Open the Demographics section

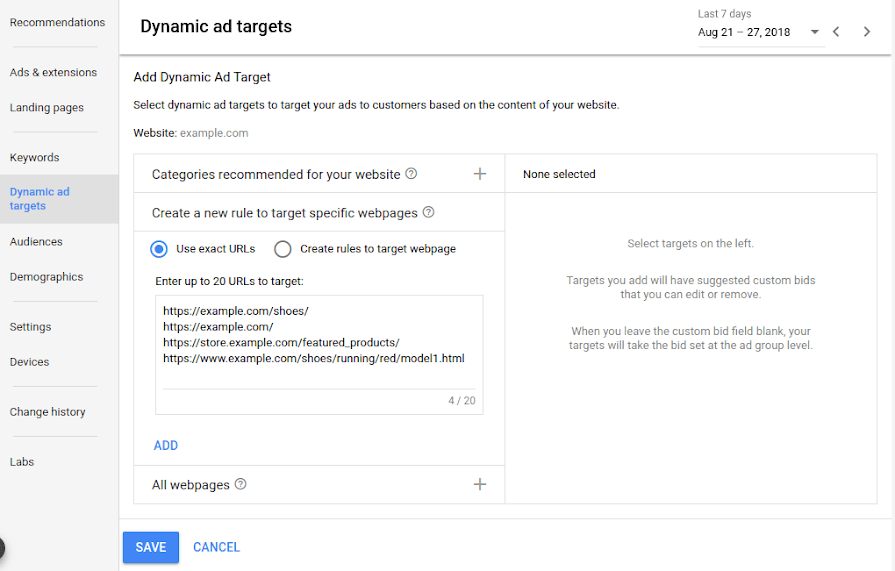coord(46,276)
